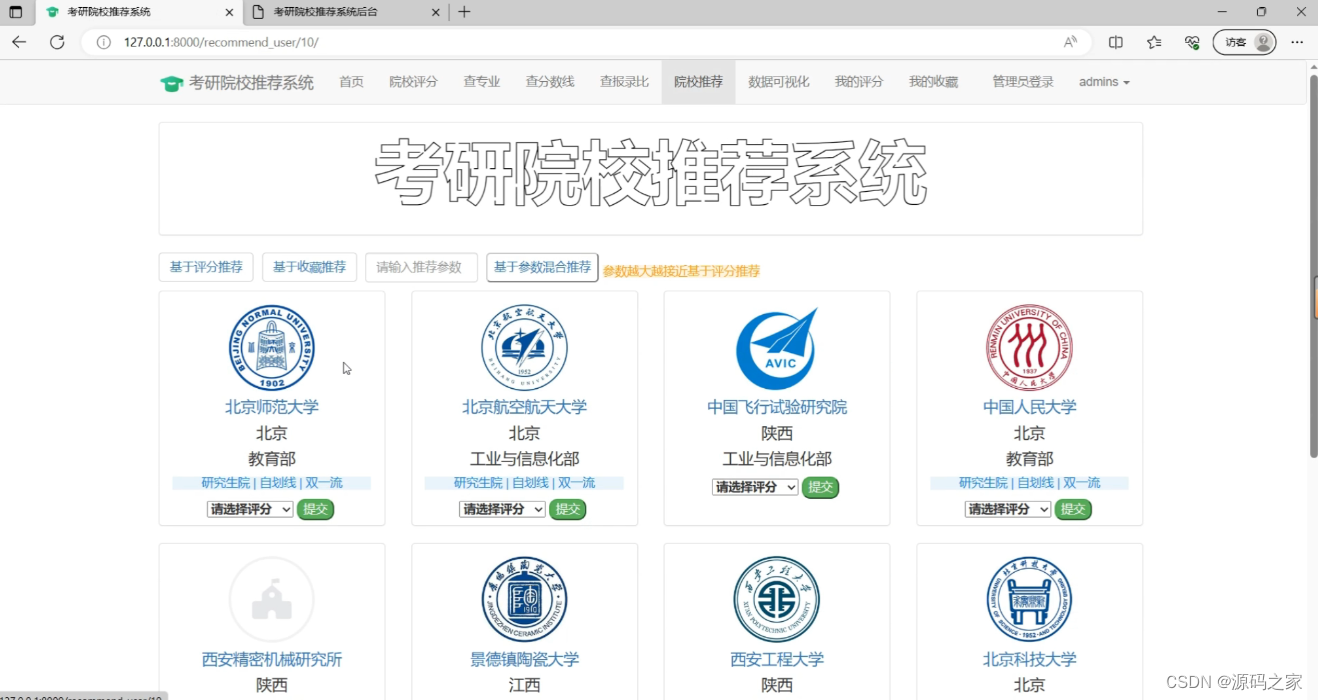The width and height of the screenshot is (1318, 700).
Task: Submit rating for 北京航空航天大学
Action: [568, 509]
